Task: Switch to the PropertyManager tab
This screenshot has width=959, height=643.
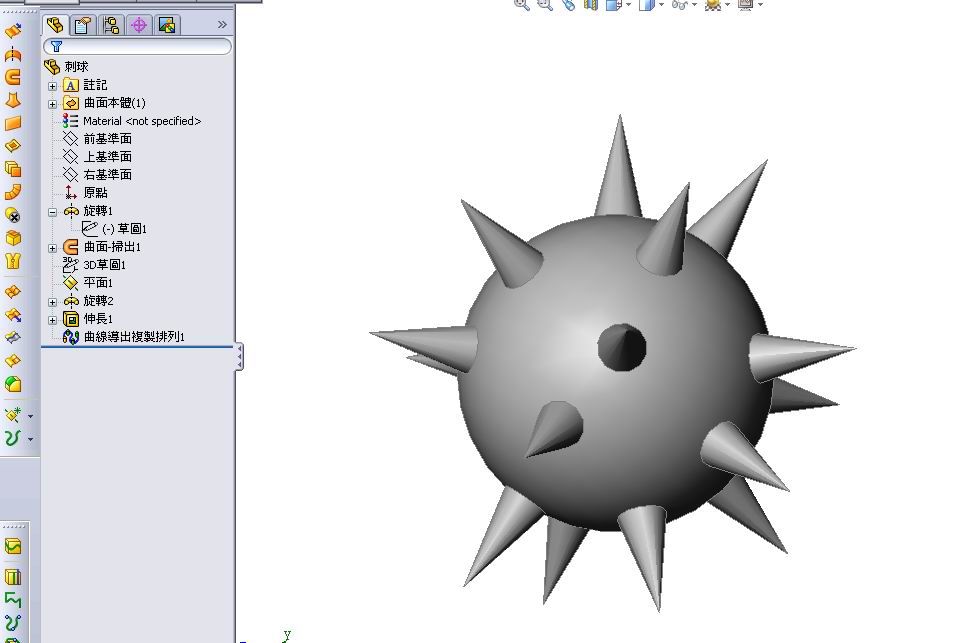Action: 83,25
